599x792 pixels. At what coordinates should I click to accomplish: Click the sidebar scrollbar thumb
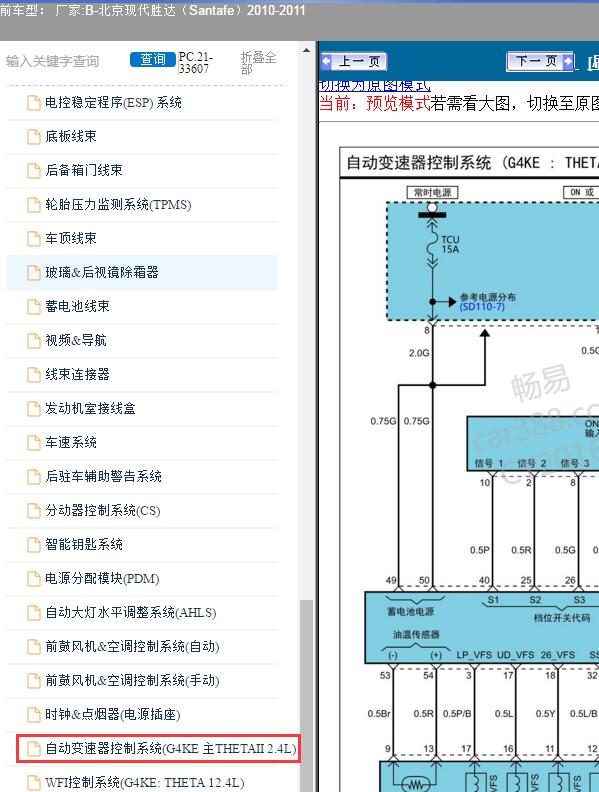pos(306,695)
